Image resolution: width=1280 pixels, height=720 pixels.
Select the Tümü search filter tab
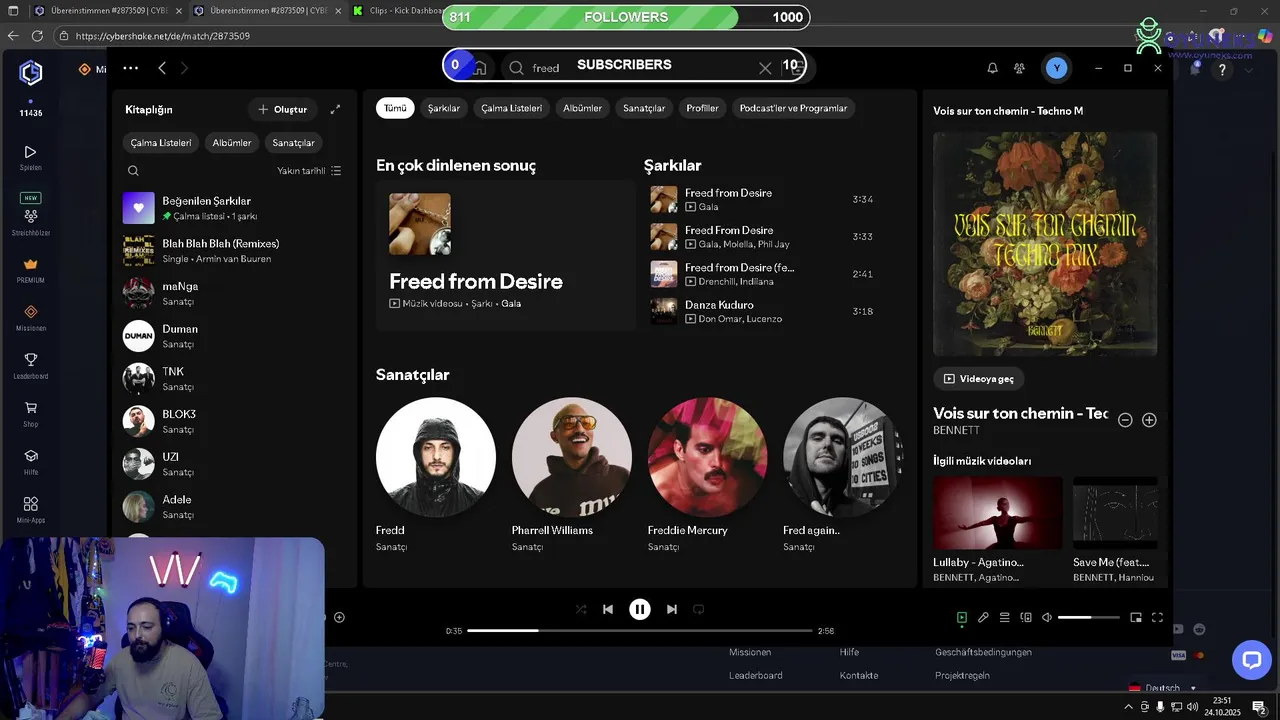click(x=395, y=108)
